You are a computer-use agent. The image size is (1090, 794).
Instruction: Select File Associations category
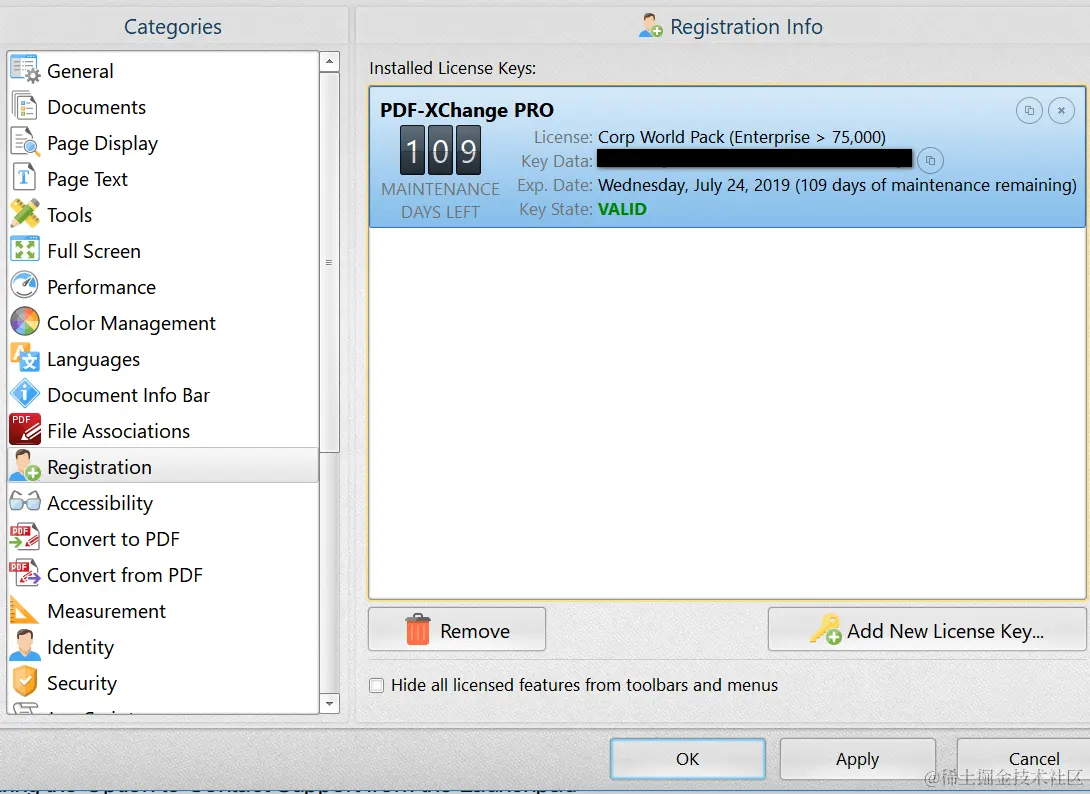click(163, 431)
